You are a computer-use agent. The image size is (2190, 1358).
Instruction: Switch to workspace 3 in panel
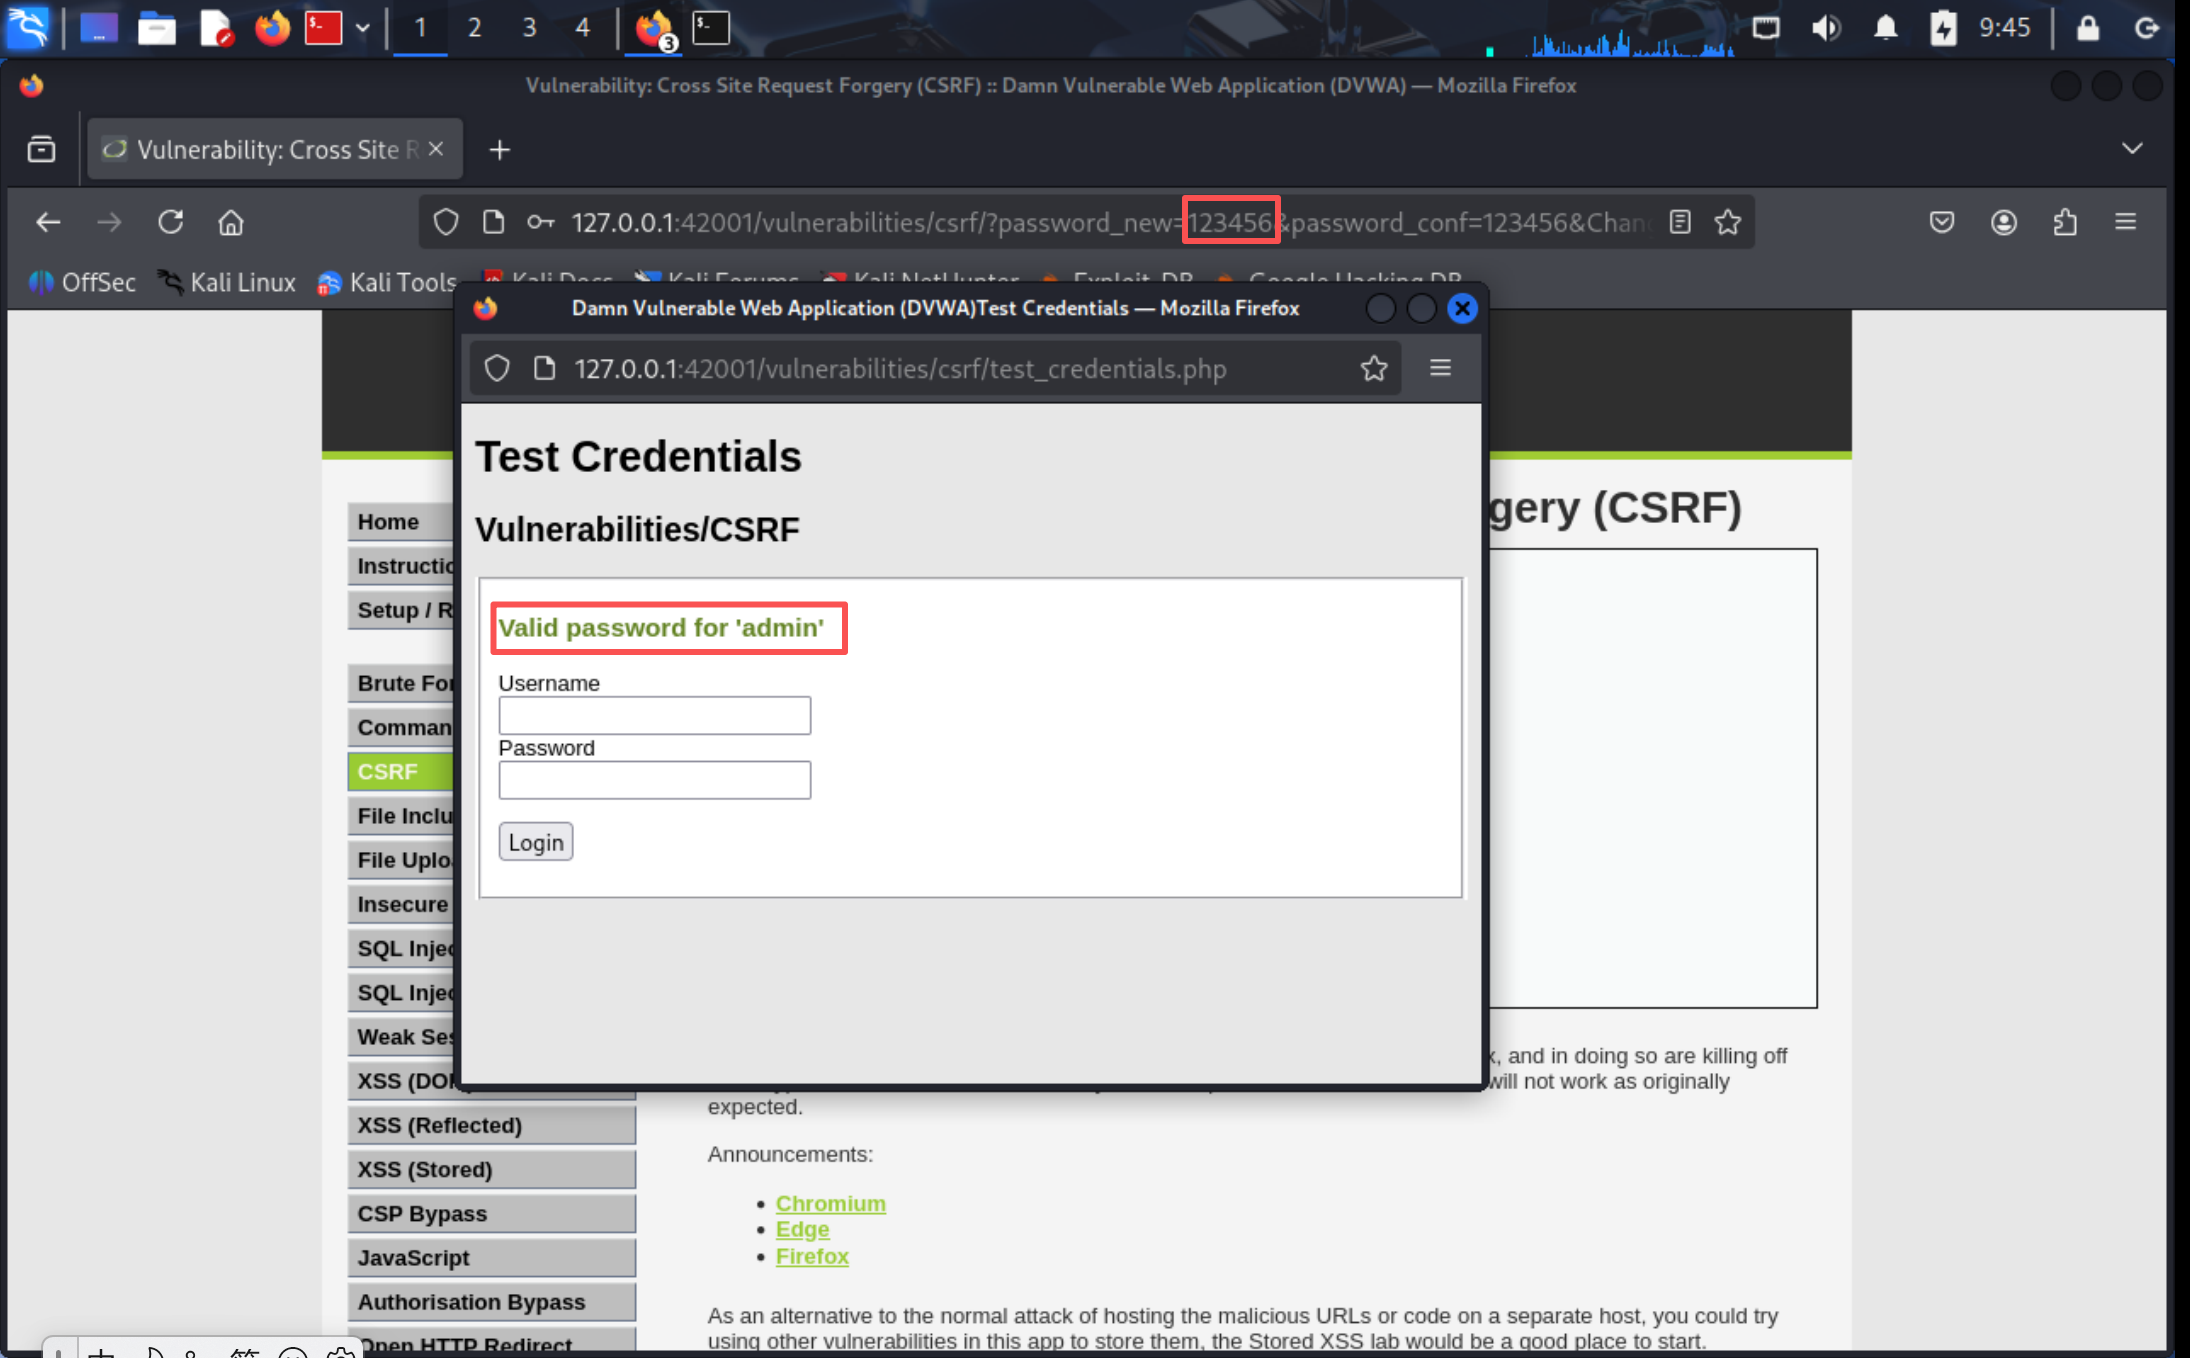click(x=529, y=28)
